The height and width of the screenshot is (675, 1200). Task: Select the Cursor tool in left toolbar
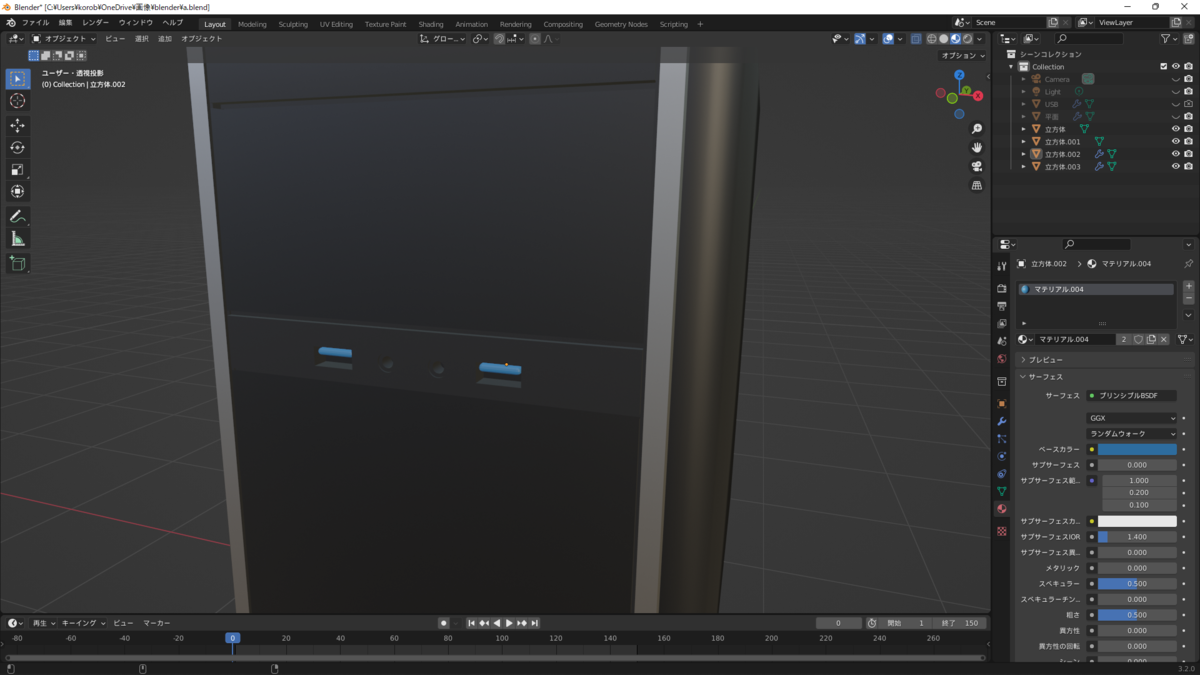pos(18,101)
